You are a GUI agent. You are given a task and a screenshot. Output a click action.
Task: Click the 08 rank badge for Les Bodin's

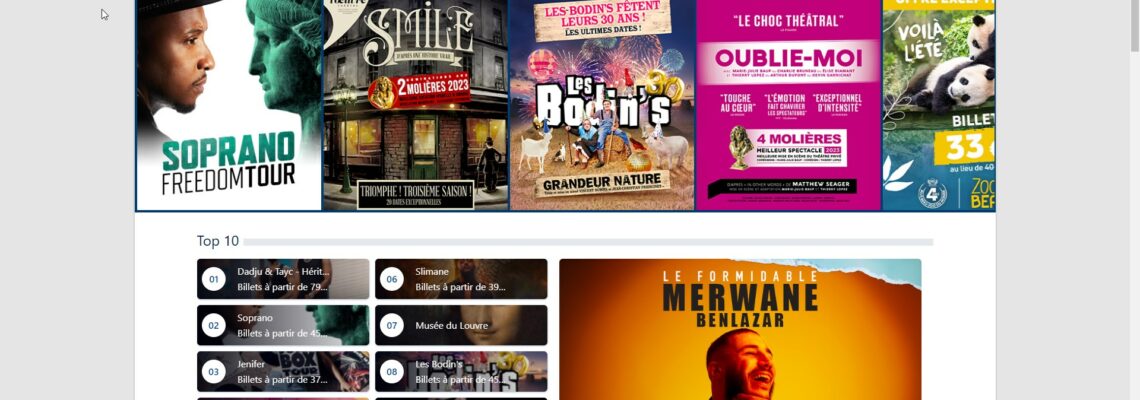392,372
